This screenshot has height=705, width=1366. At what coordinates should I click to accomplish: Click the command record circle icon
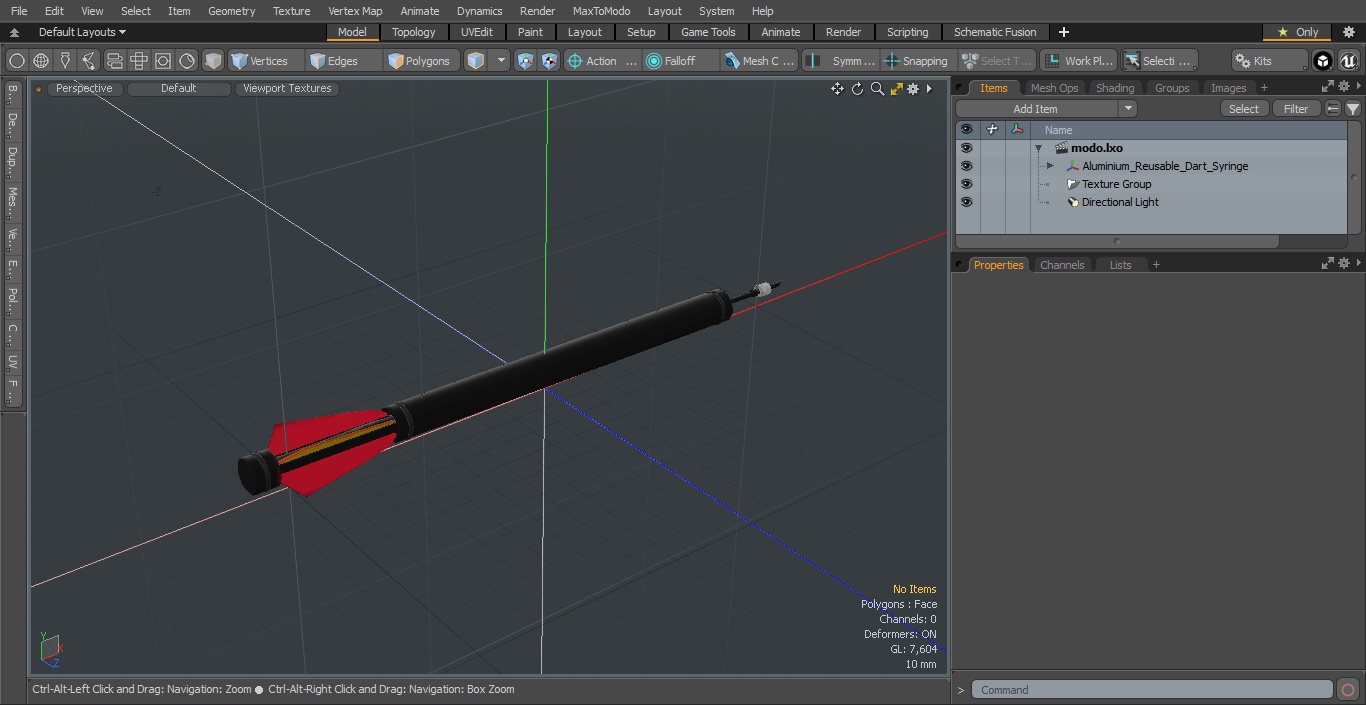point(1347,690)
